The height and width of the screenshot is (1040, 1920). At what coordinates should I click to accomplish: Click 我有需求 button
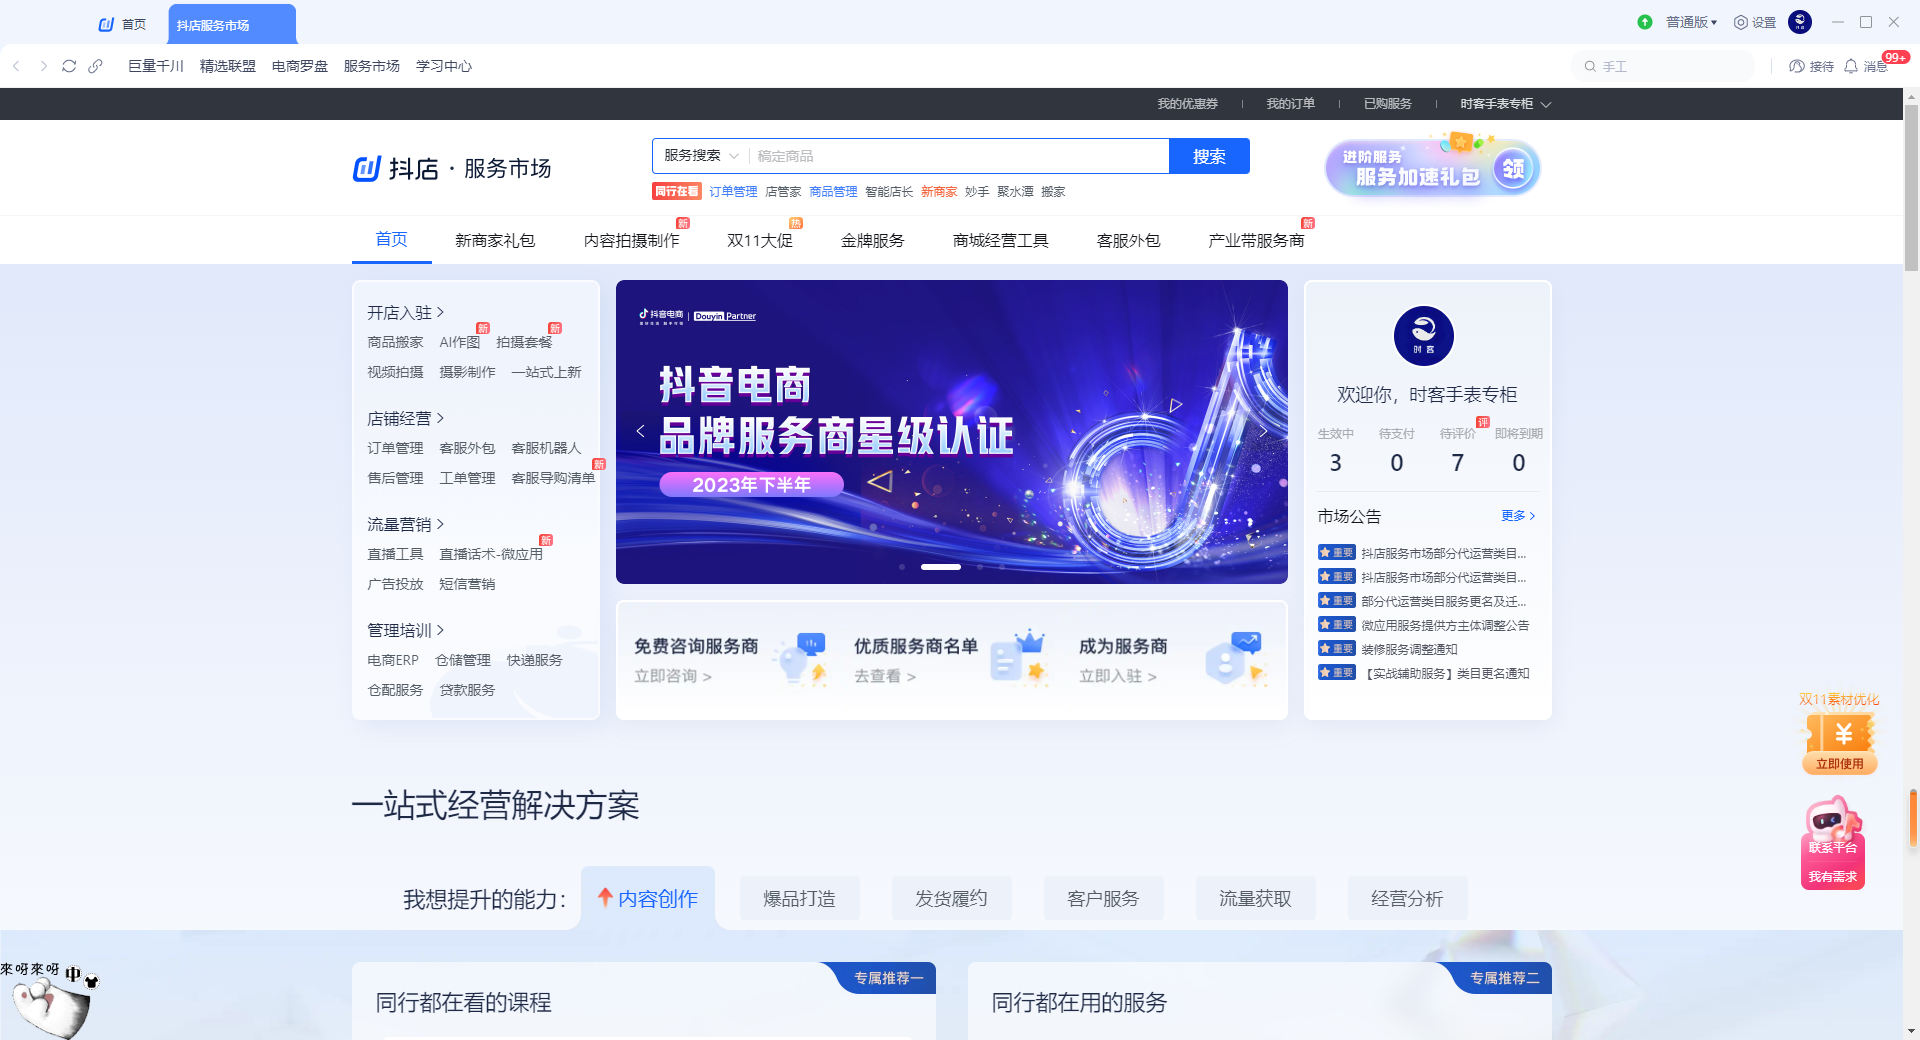coord(1833,877)
